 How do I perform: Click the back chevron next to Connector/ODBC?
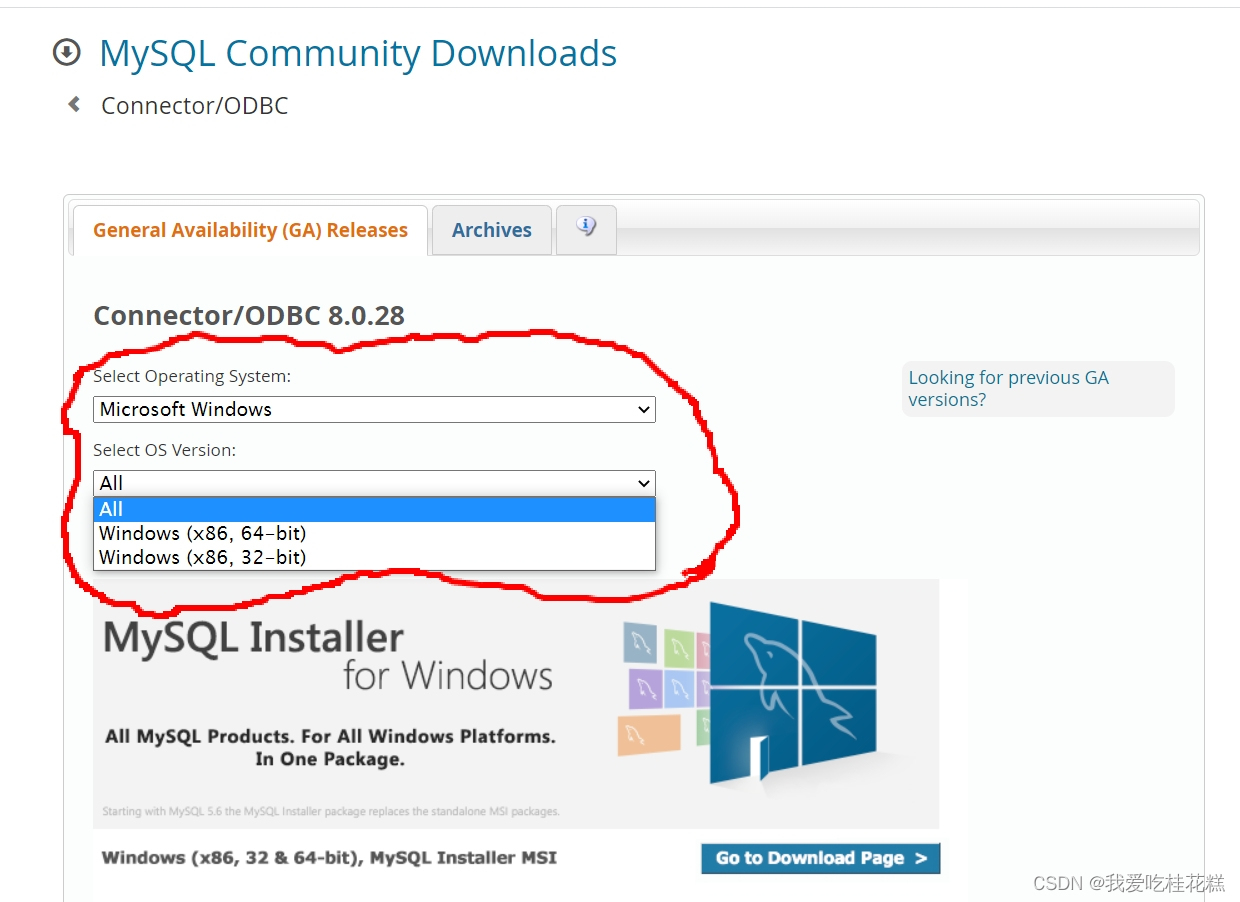(x=73, y=104)
